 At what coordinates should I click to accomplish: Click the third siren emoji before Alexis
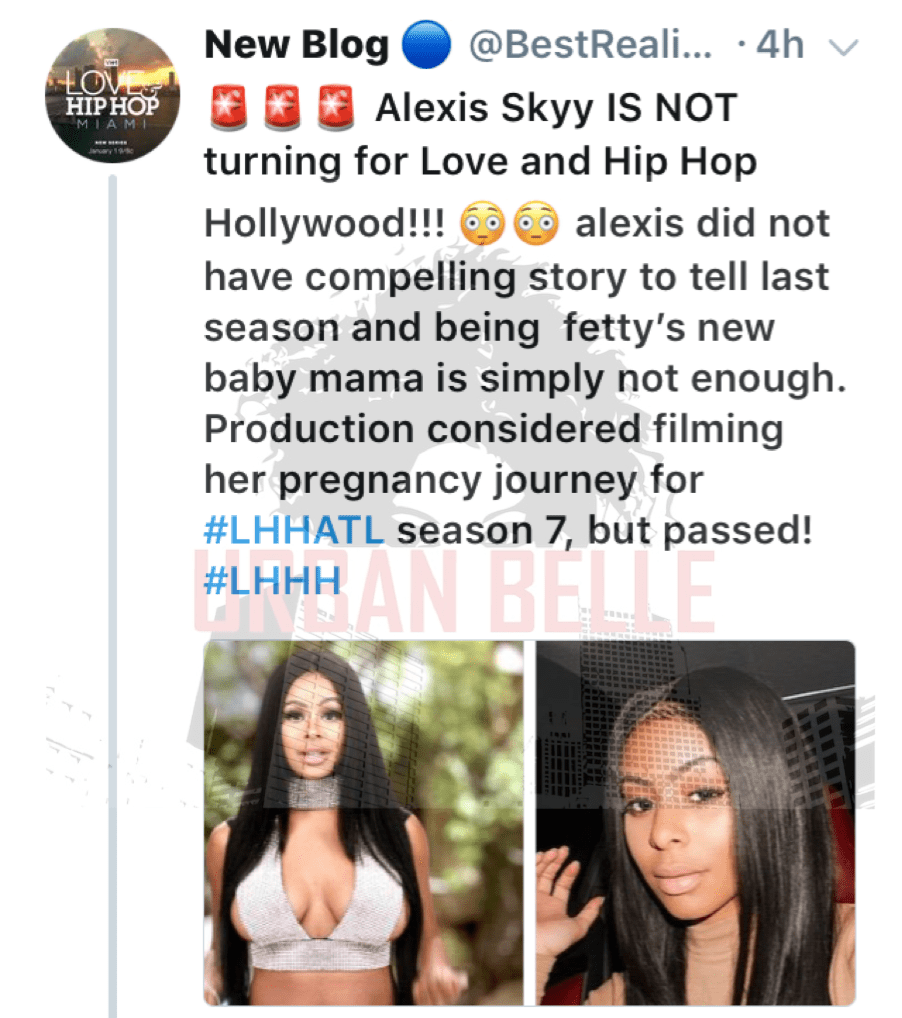click(x=335, y=108)
